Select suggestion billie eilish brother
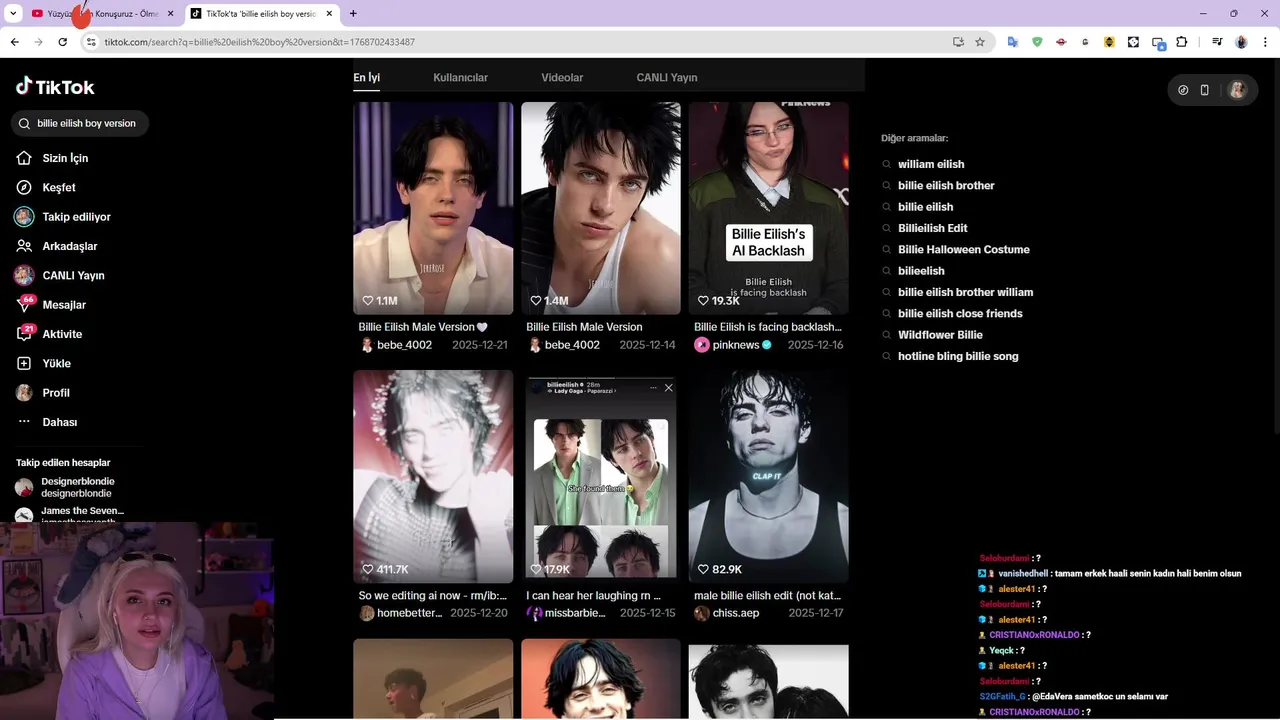The height and width of the screenshot is (720, 1280). (946, 185)
